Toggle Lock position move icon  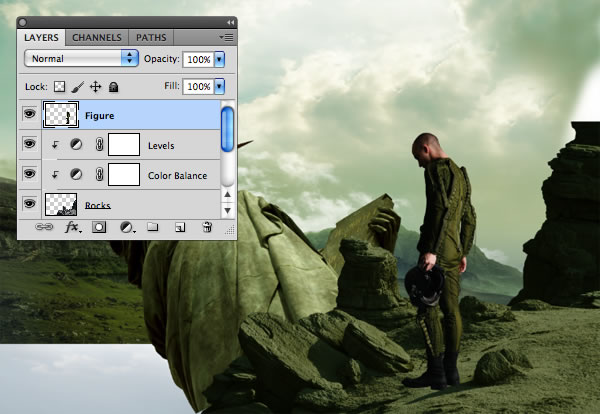(x=95, y=87)
